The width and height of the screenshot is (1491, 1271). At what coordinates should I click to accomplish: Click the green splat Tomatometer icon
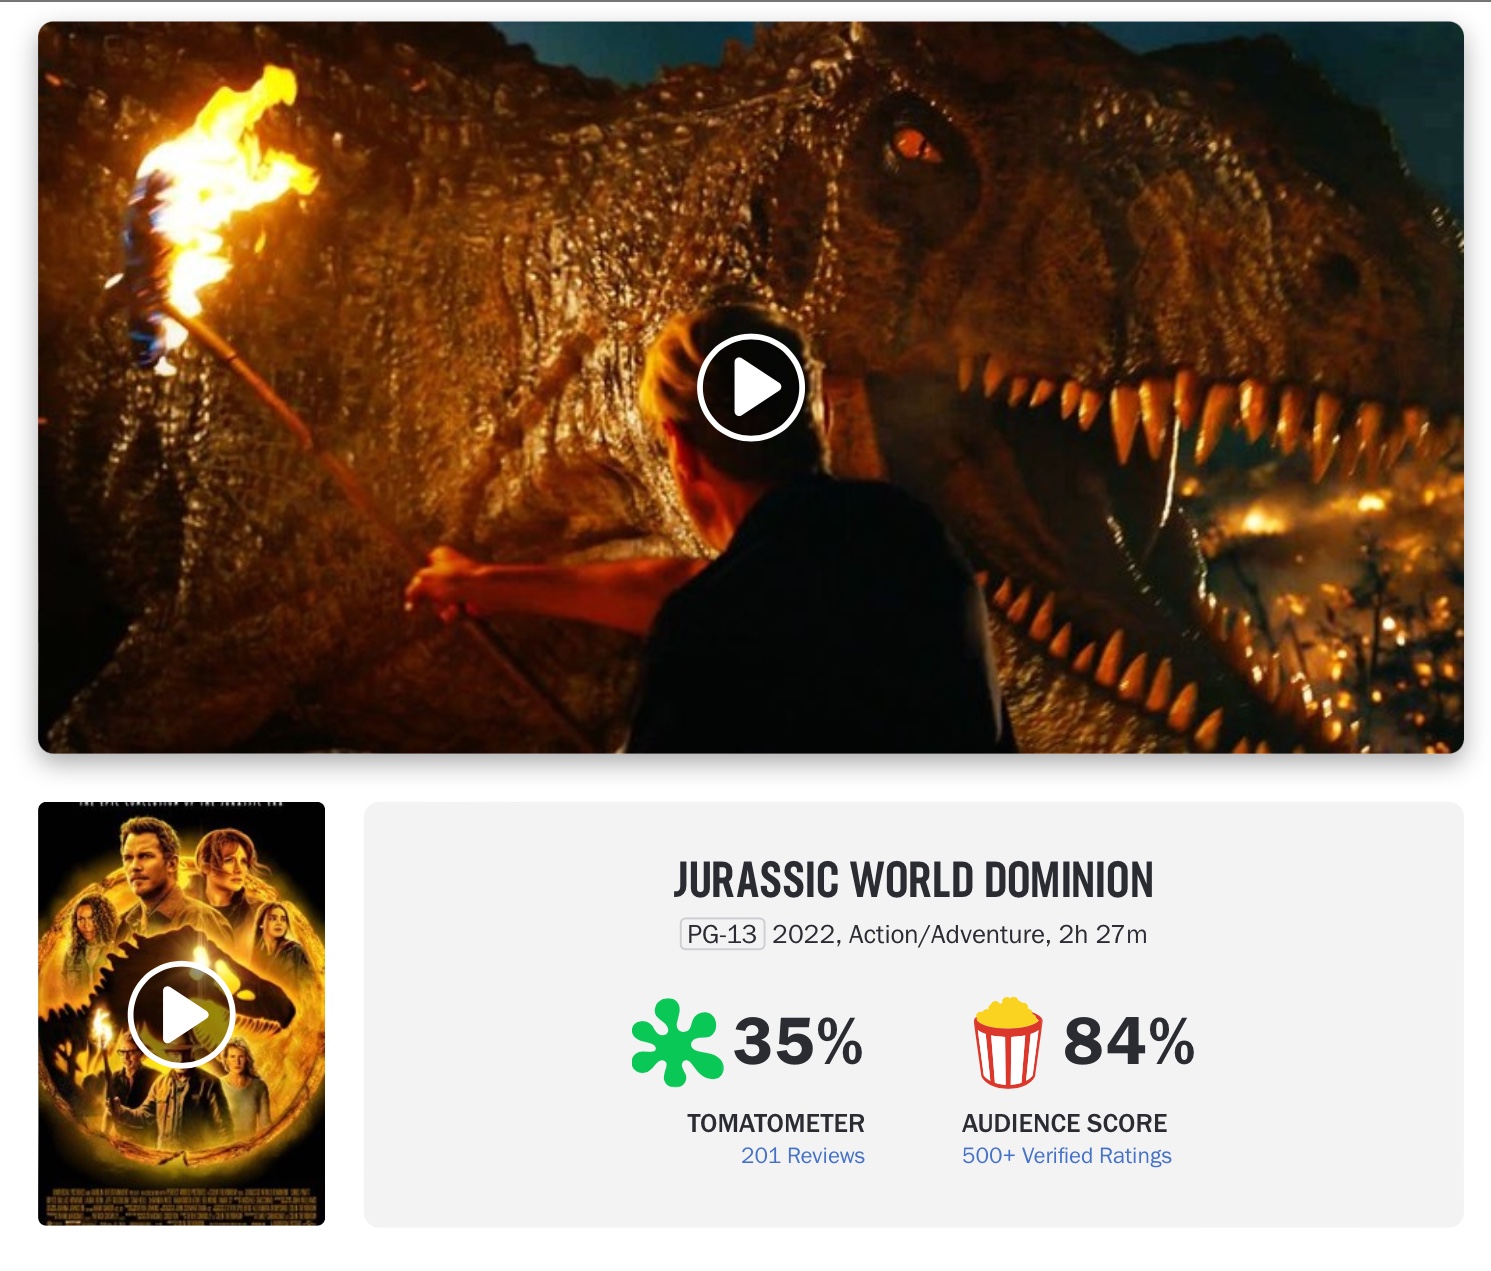[x=677, y=1042]
